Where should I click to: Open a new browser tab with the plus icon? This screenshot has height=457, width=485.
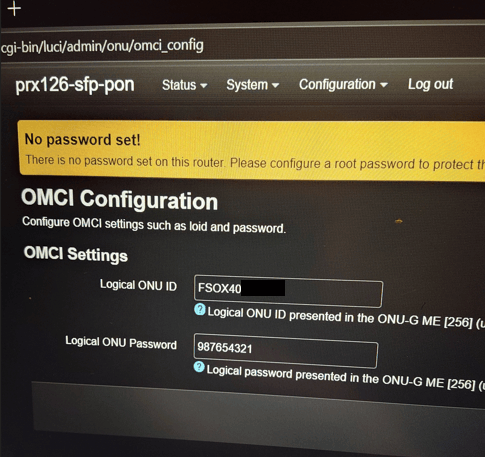(14, 8)
